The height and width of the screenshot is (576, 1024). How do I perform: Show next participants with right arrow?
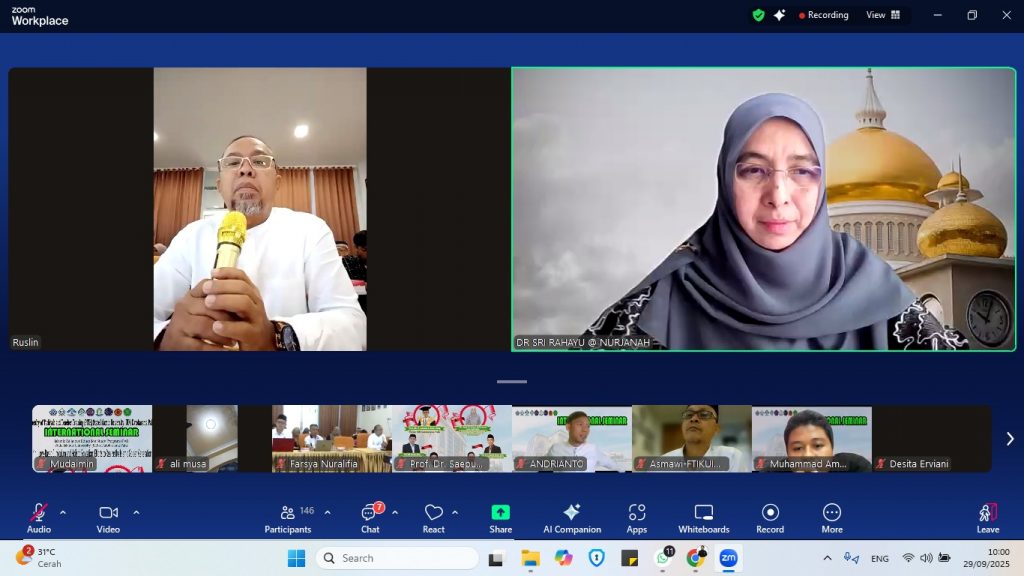point(1009,438)
